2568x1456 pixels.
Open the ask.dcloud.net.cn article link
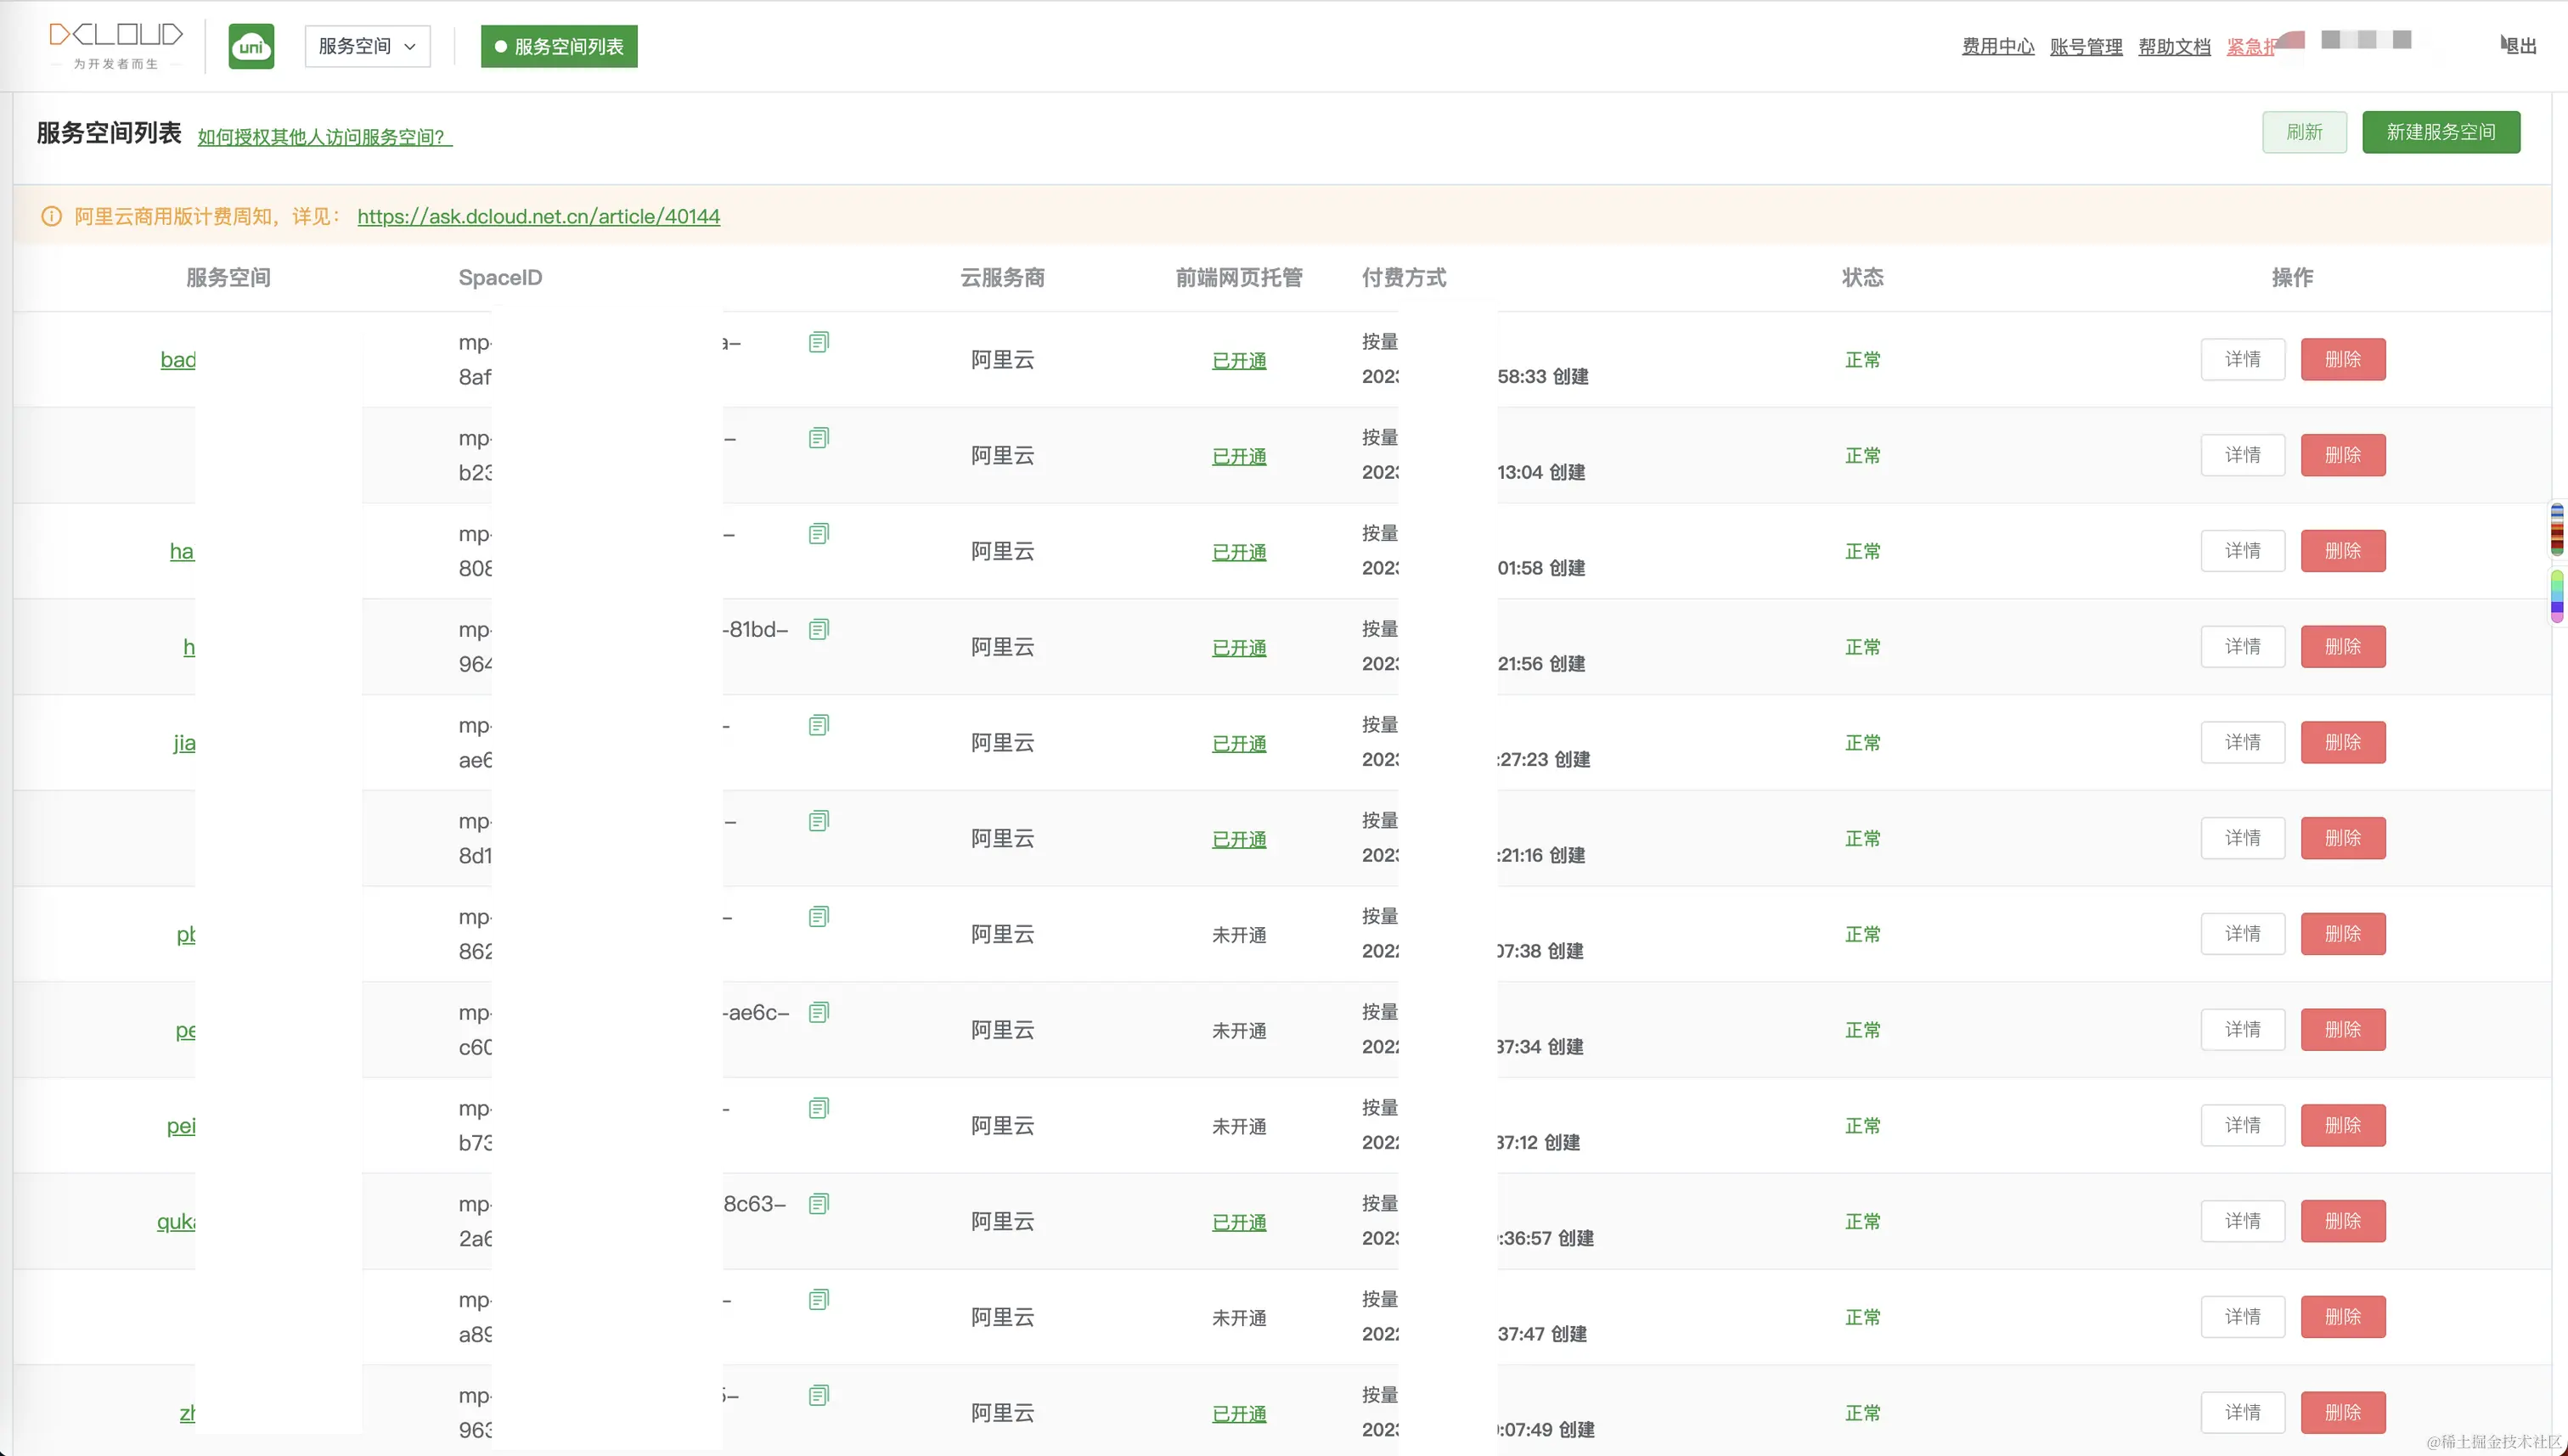pos(538,217)
